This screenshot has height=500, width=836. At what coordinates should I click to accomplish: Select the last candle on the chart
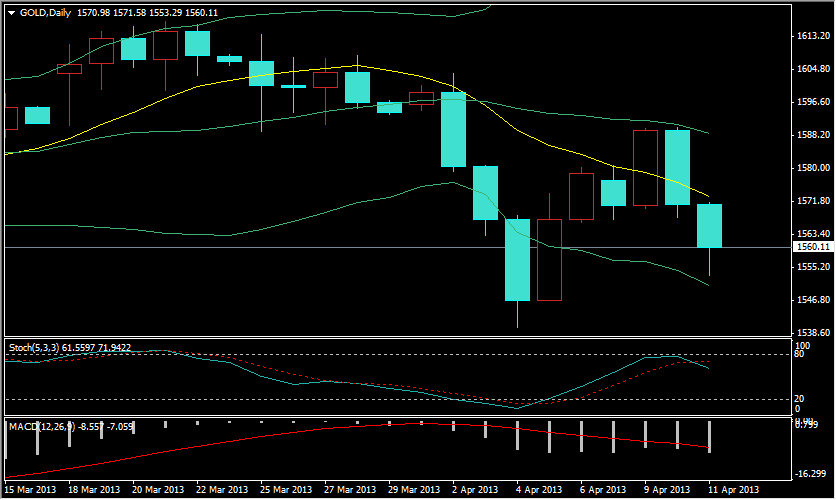point(709,225)
